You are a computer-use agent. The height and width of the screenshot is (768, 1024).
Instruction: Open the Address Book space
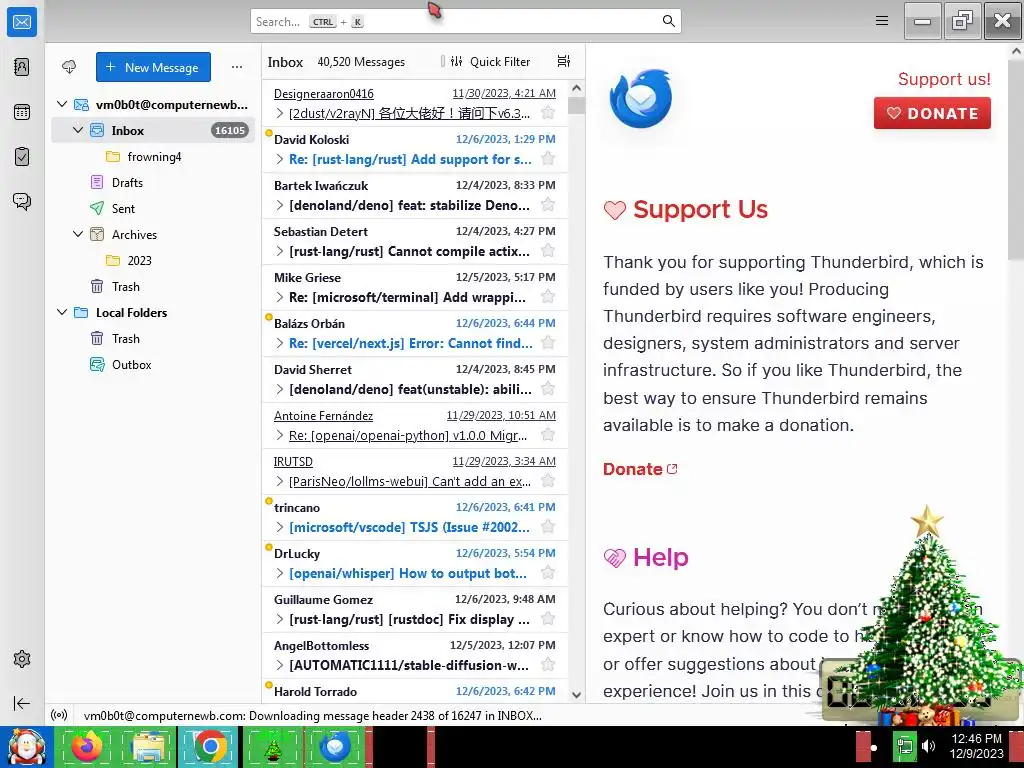click(x=22, y=67)
